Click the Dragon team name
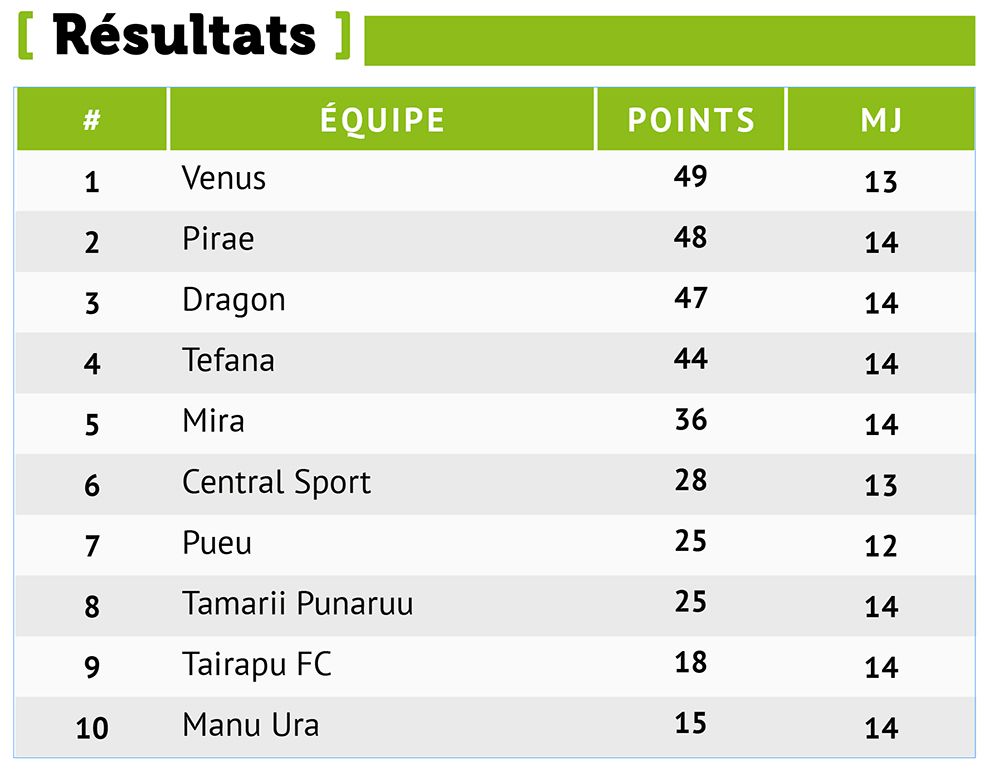This screenshot has height=772, width=984. click(233, 300)
